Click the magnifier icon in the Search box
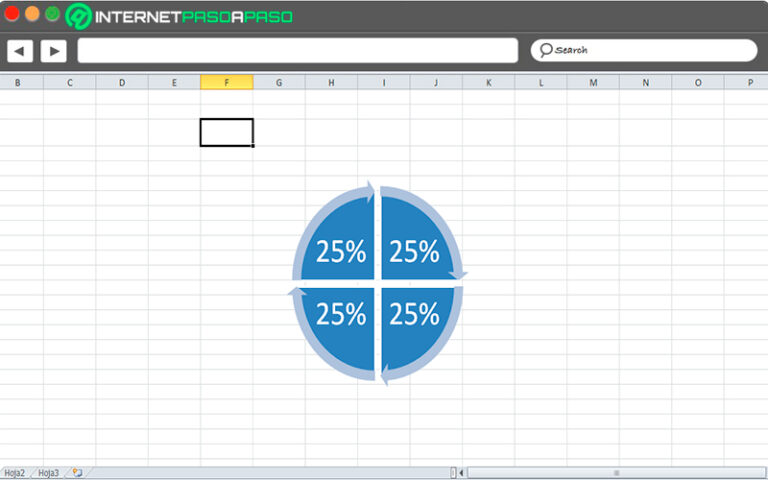 pos(546,50)
